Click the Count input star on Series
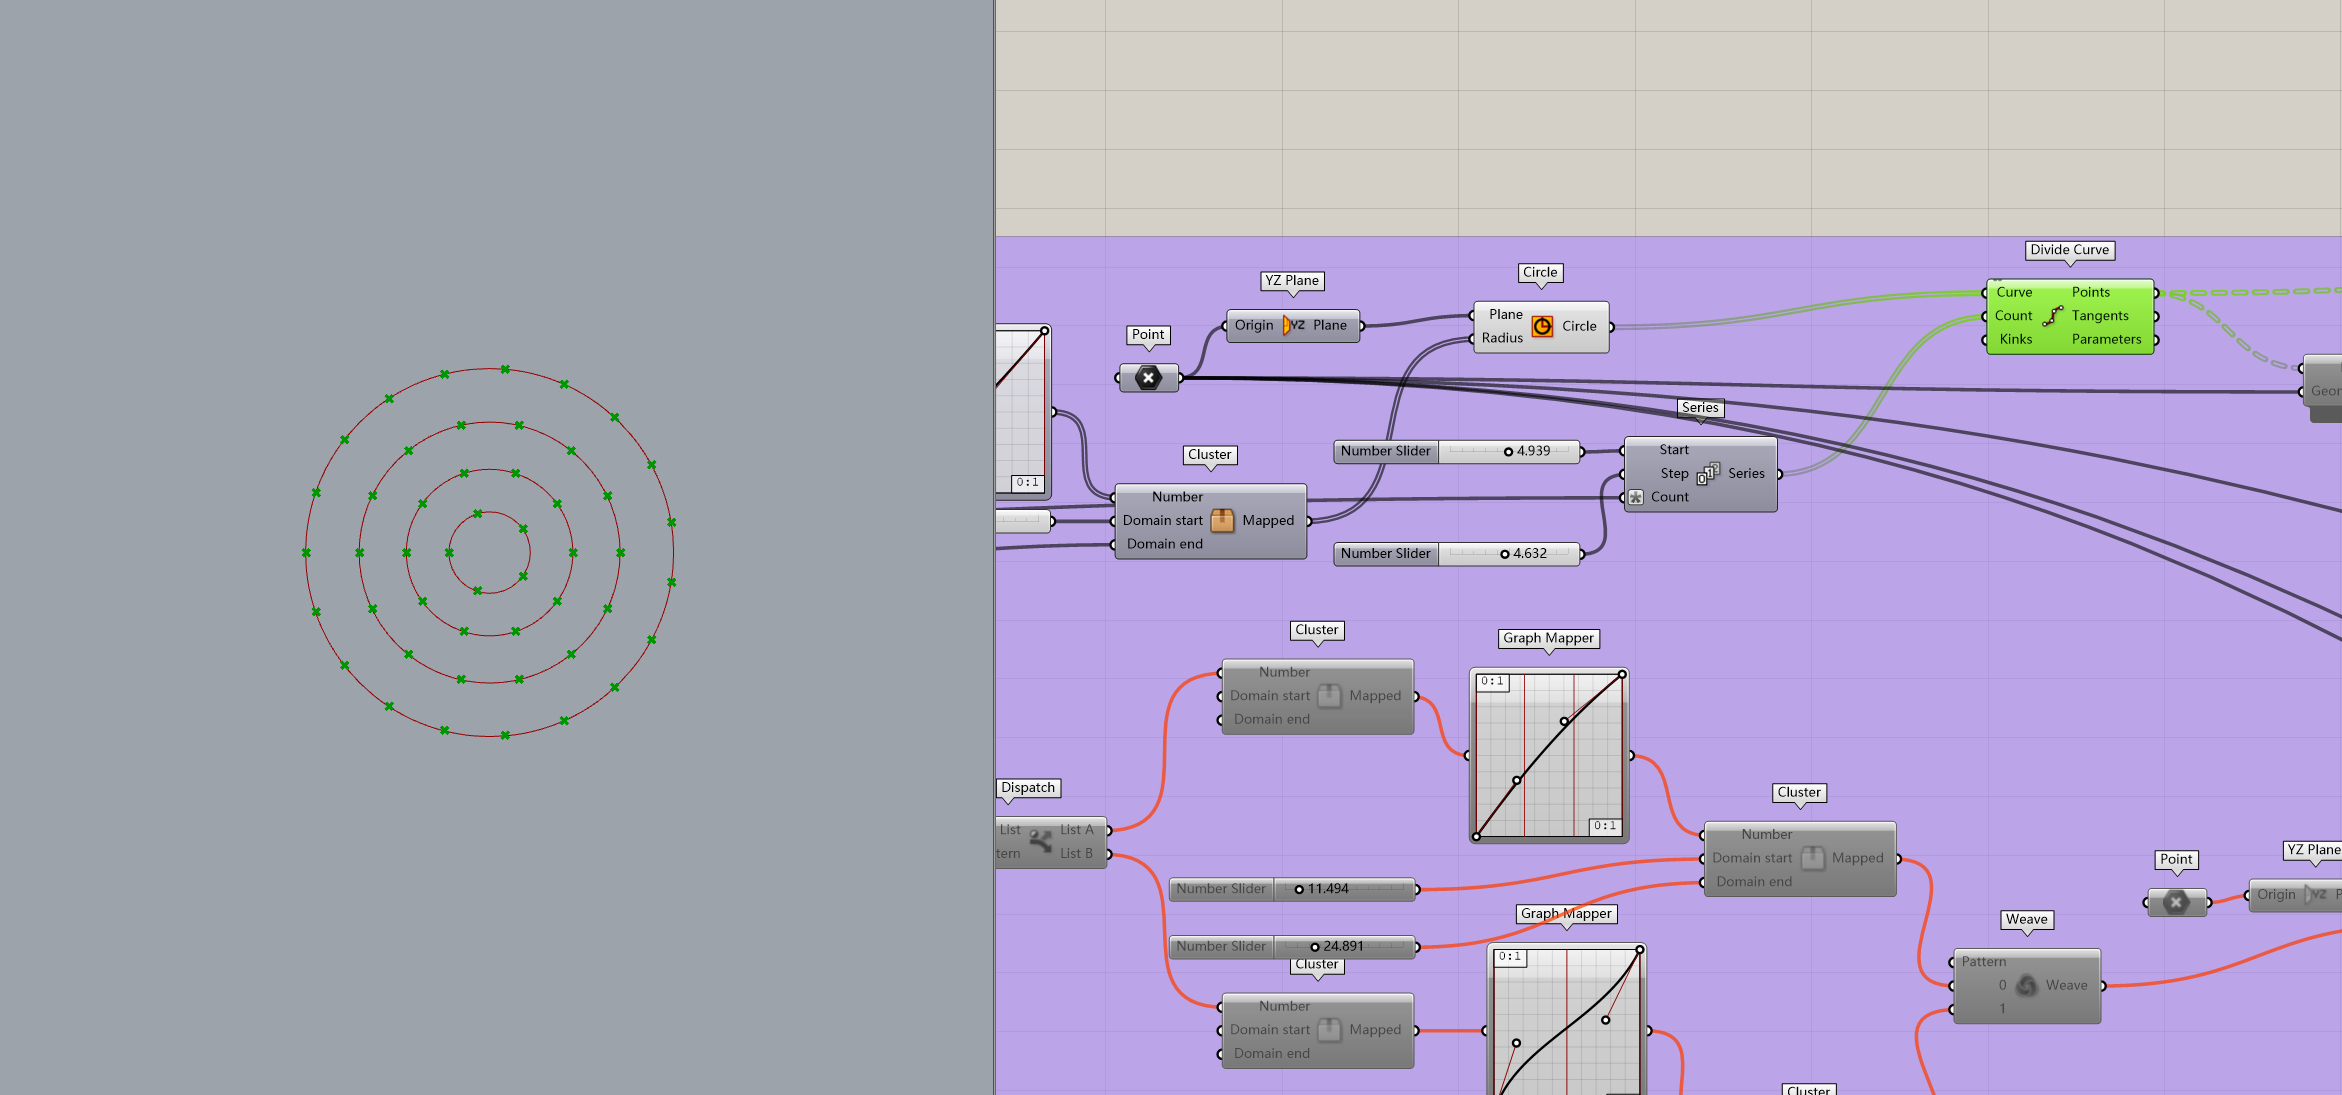The image size is (2342, 1095). 1636,497
